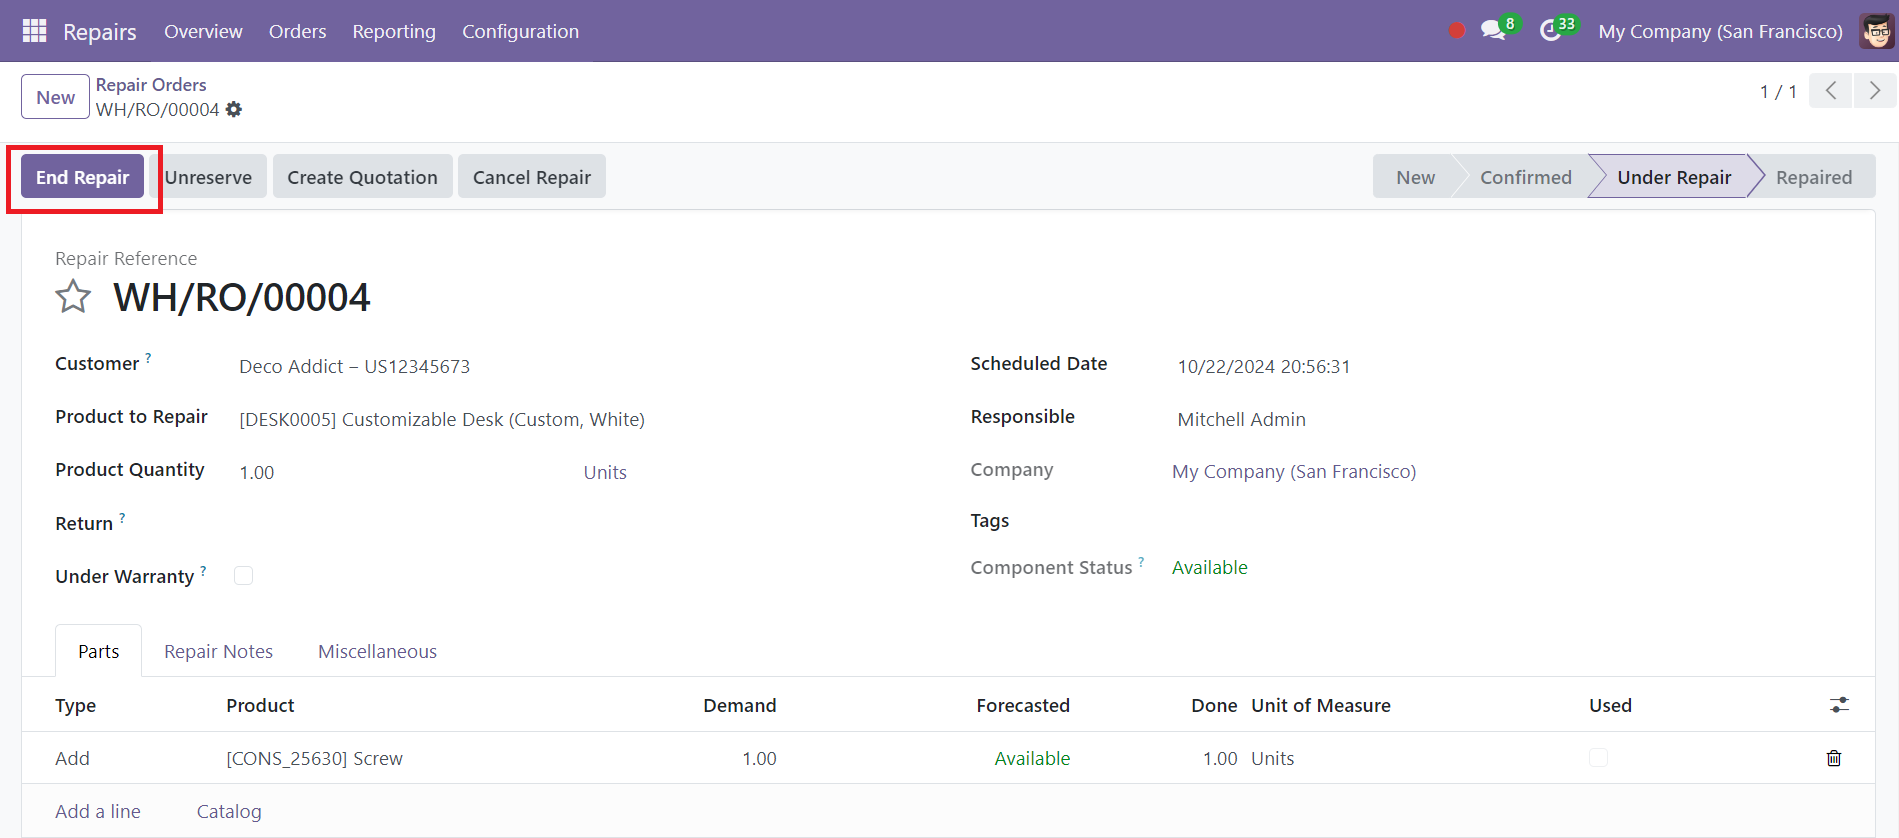Viewport: 1899px width, 838px height.
Task: Click the Screw forecasted Available cell
Action: [x=1032, y=758]
